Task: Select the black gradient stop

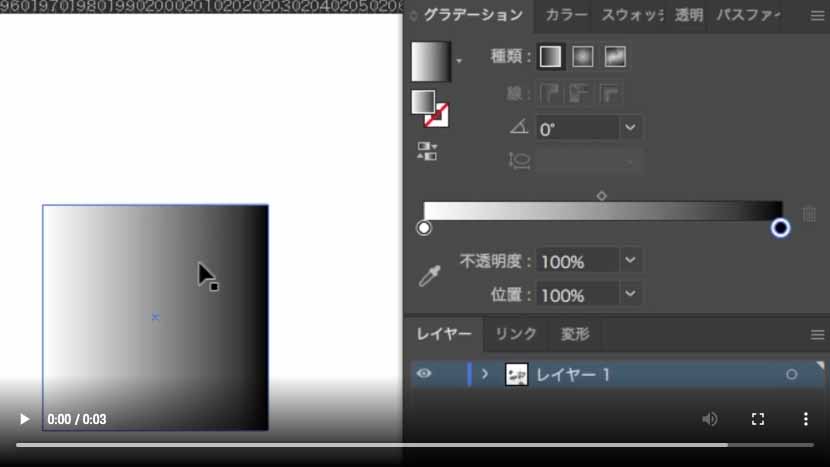Action: pos(780,228)
